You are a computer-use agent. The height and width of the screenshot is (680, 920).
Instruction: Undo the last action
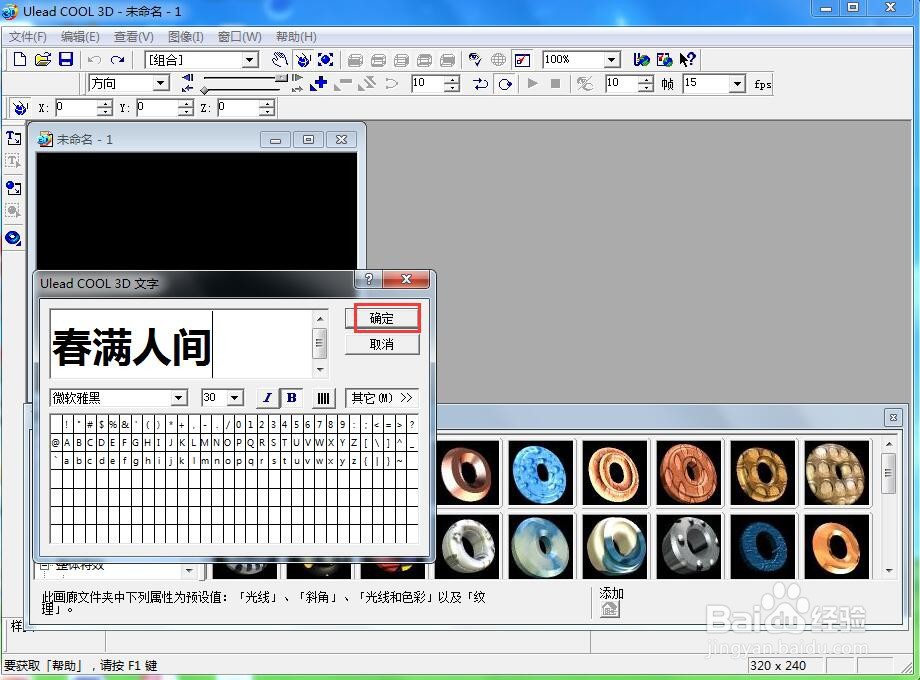click(x=94, y=59)
